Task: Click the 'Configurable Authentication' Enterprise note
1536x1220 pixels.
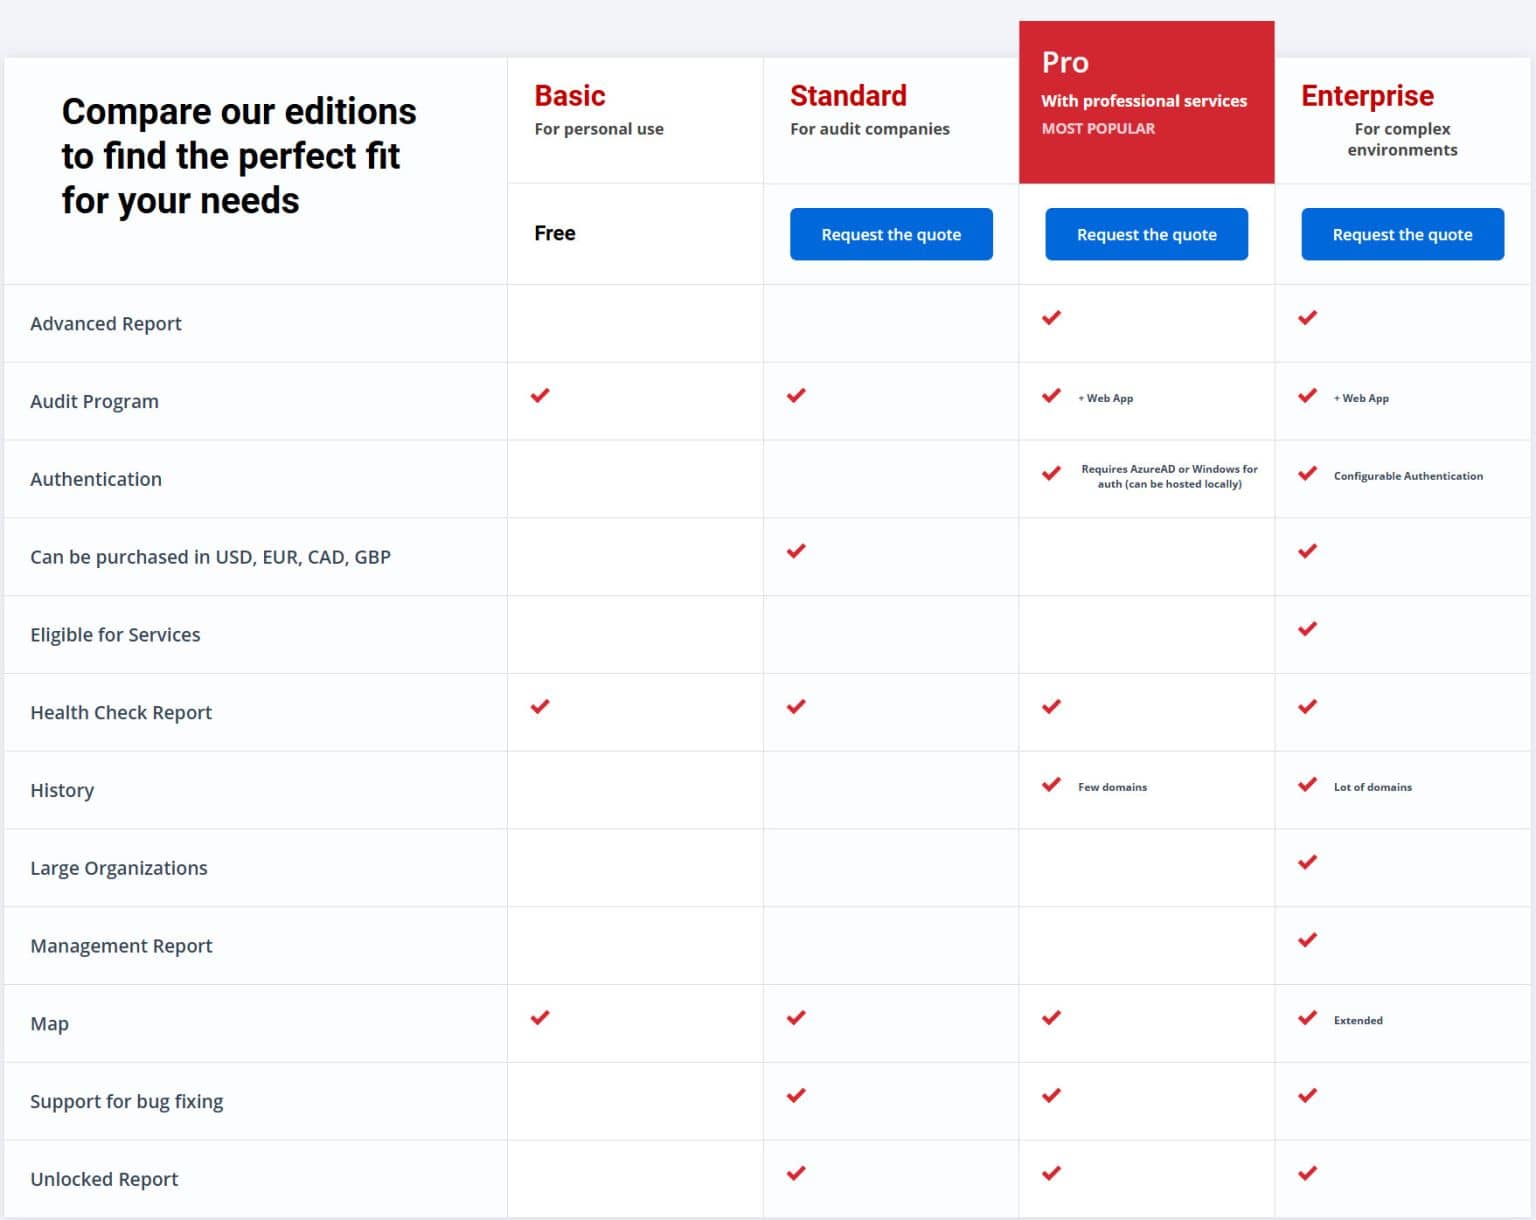Action: click(x=1407, y=476)
